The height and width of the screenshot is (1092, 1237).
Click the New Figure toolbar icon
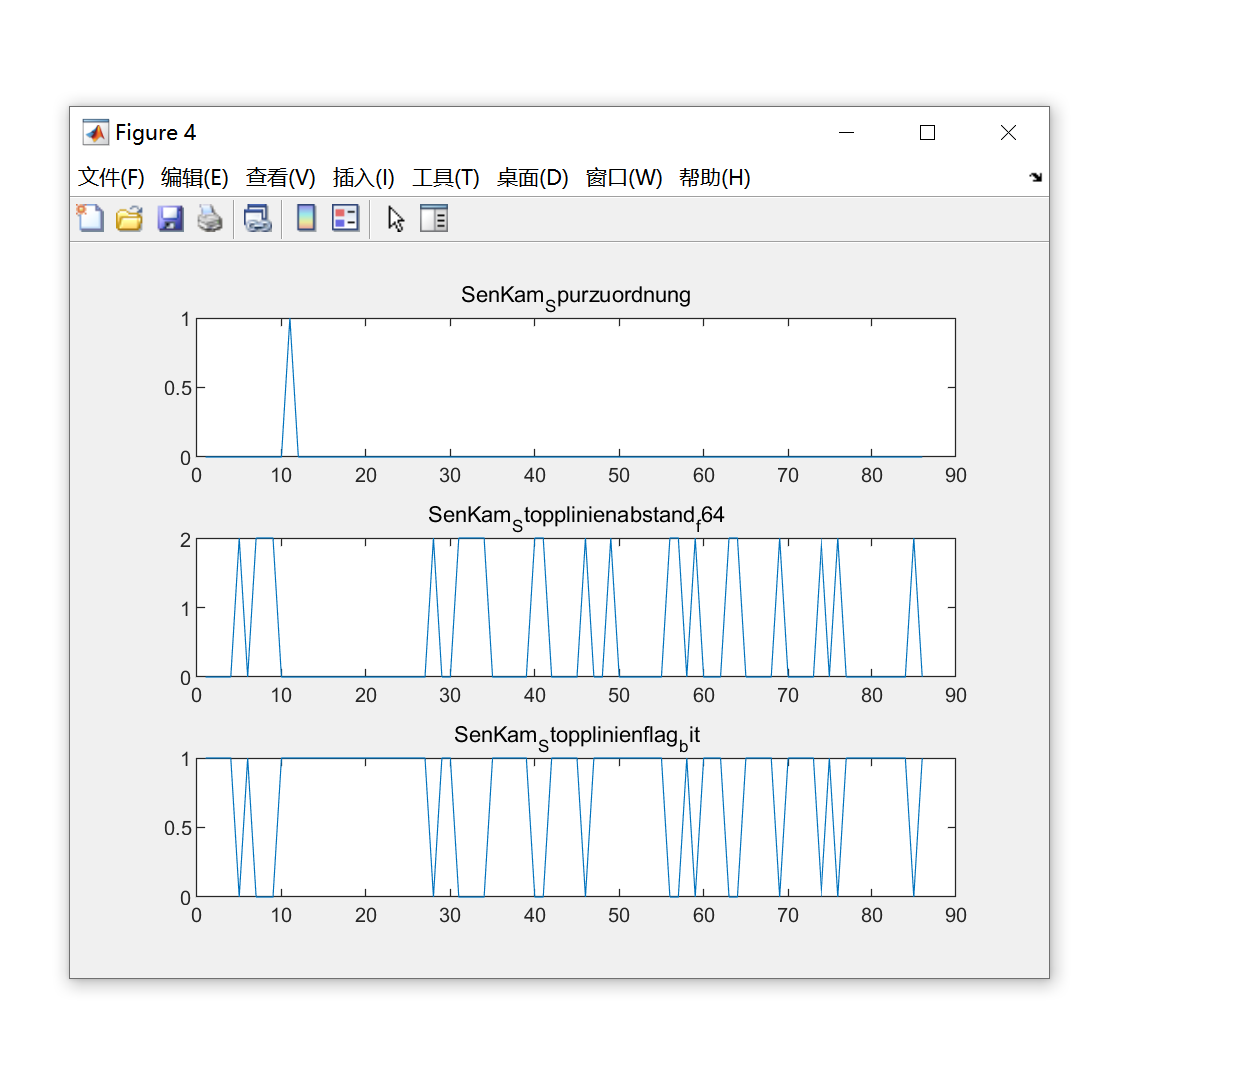click(x=90, y=218)
